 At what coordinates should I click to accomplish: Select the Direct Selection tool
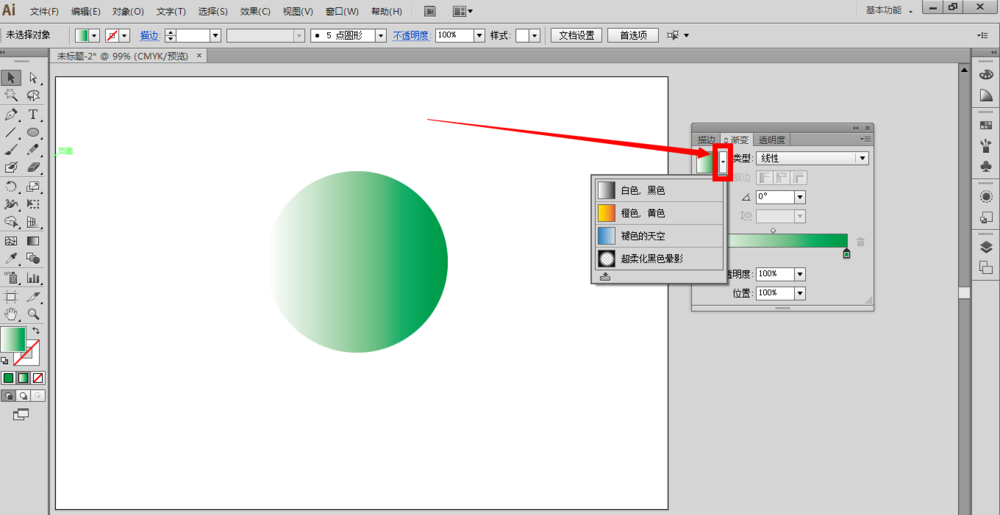[33, 78]
